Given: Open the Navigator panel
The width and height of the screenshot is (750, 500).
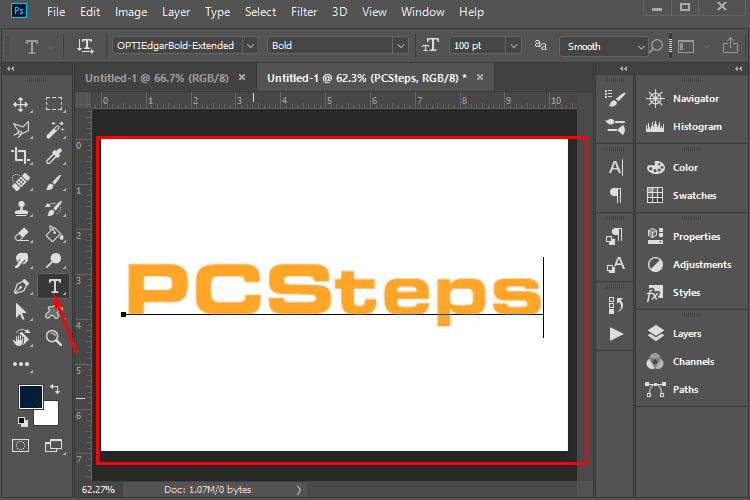Looking at the screenshot, I should coord(683,99).
